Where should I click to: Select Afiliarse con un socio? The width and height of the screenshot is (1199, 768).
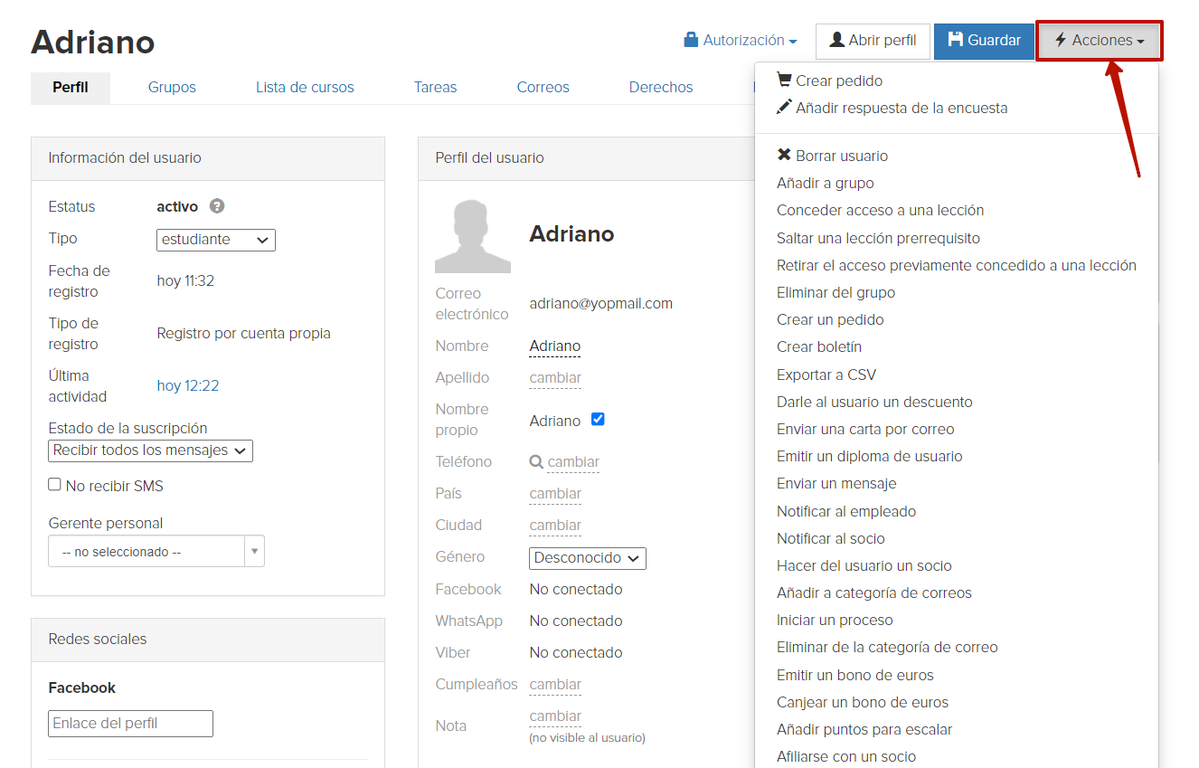pyautogui.click(x=846, y=757)
